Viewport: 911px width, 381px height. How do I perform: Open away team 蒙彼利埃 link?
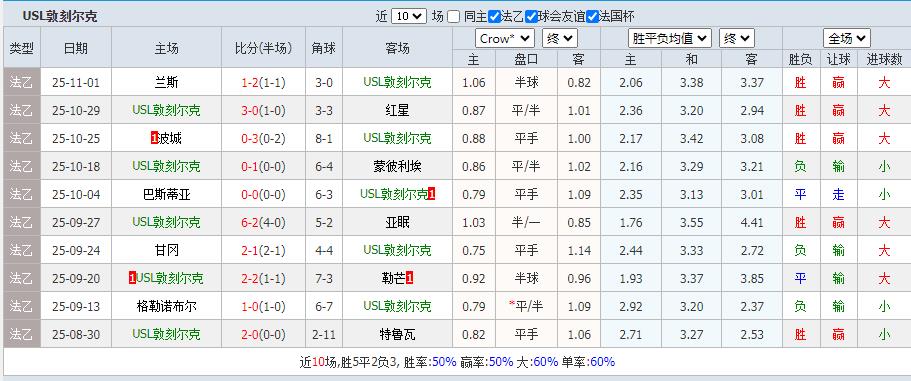(397, 167)
